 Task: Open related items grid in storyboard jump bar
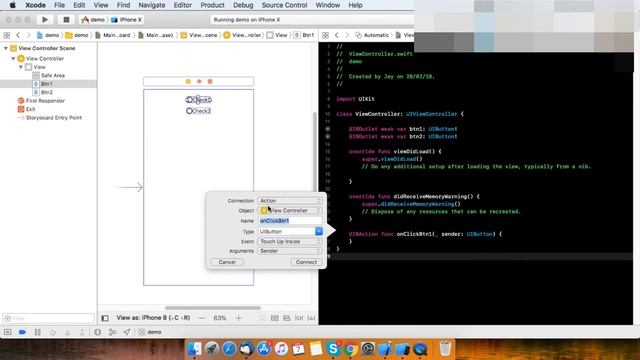click(7, 35)
